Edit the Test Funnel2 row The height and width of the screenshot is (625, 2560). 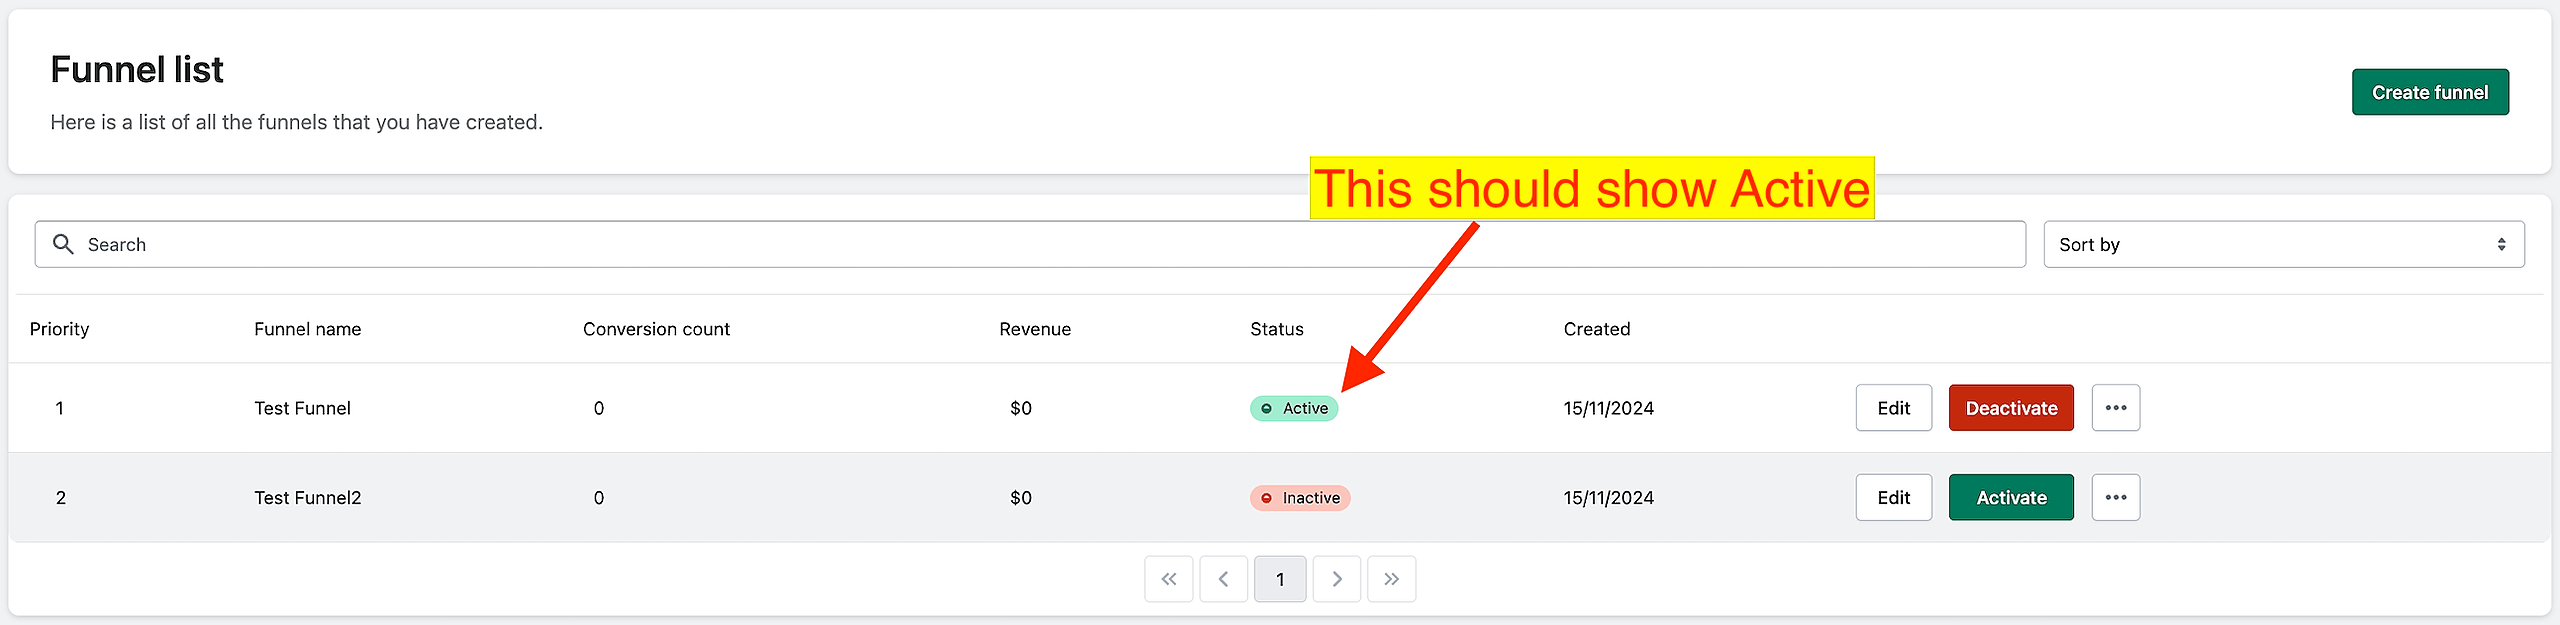click(x=1893, y=498)
